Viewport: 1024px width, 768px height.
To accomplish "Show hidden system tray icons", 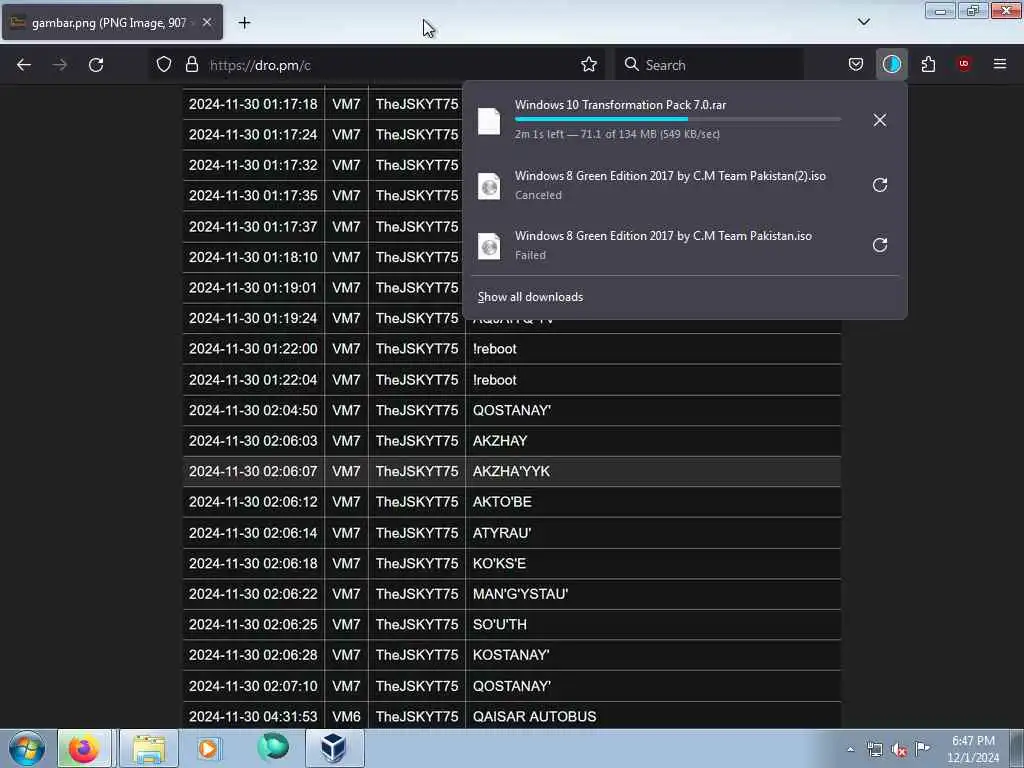I will tap(850, 750).
